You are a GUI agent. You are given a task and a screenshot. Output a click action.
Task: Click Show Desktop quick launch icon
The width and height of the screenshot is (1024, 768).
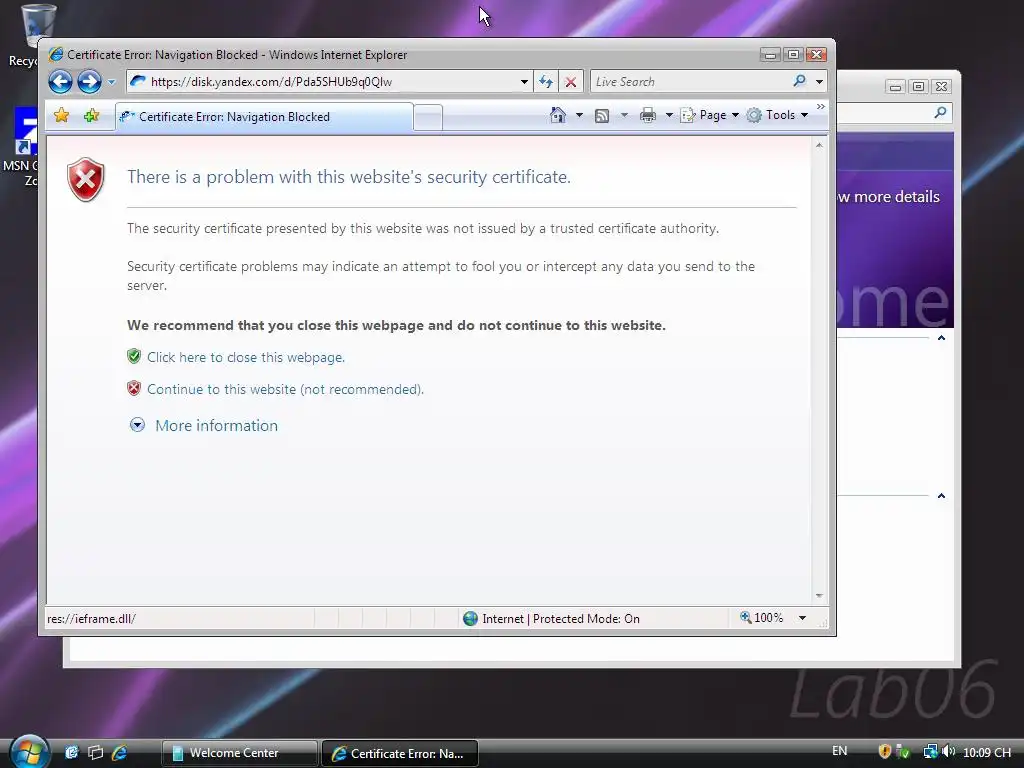click(x=71, y=752)
